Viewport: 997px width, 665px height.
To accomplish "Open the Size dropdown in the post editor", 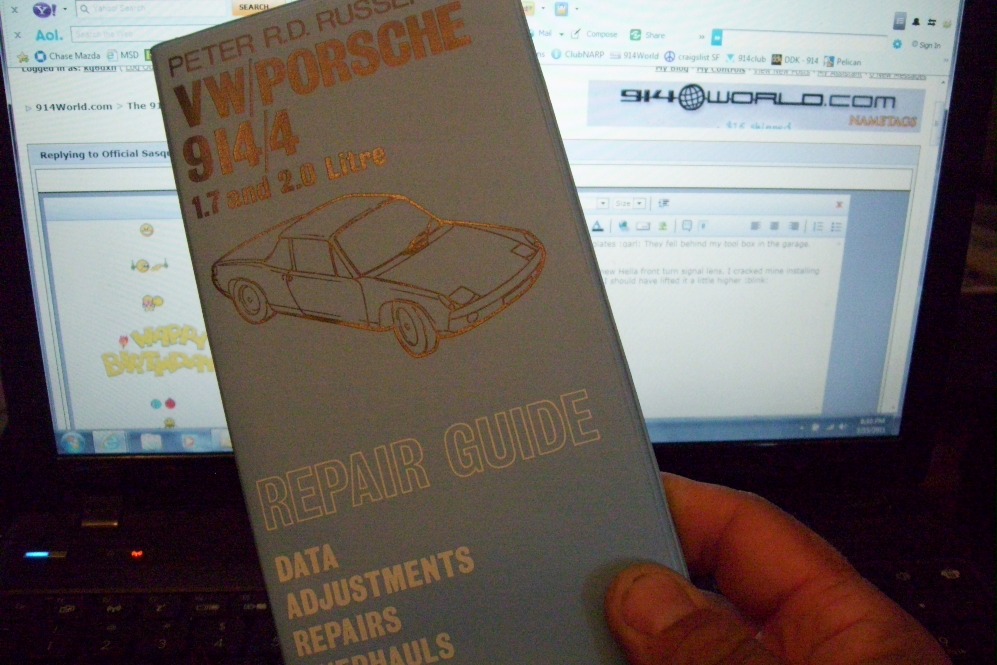I will coord(629,203).
